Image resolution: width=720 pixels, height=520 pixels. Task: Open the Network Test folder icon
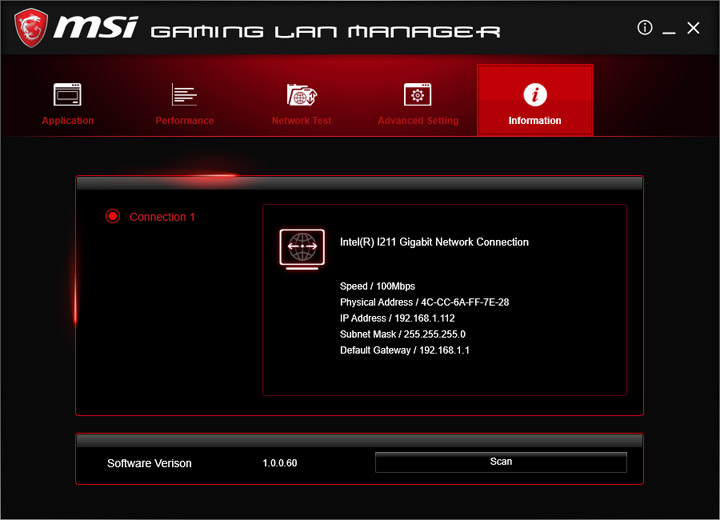pos(302,94)
